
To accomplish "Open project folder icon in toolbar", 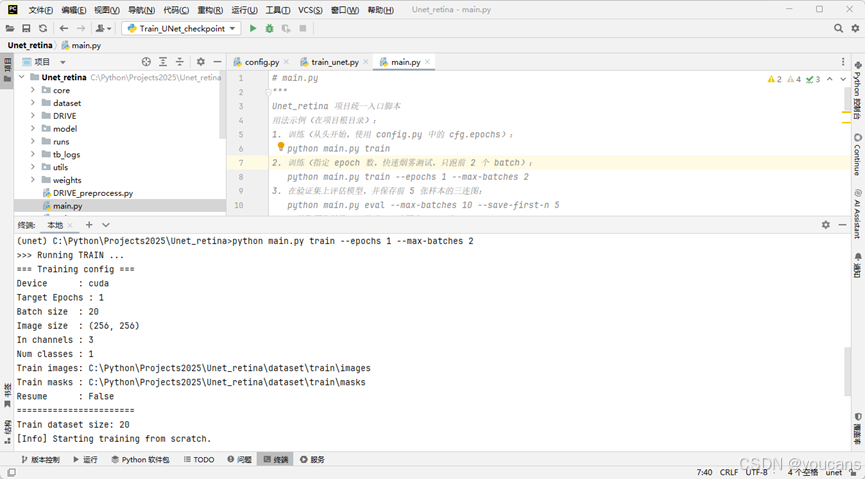I will pyautogui.click(x=10, y=28).
